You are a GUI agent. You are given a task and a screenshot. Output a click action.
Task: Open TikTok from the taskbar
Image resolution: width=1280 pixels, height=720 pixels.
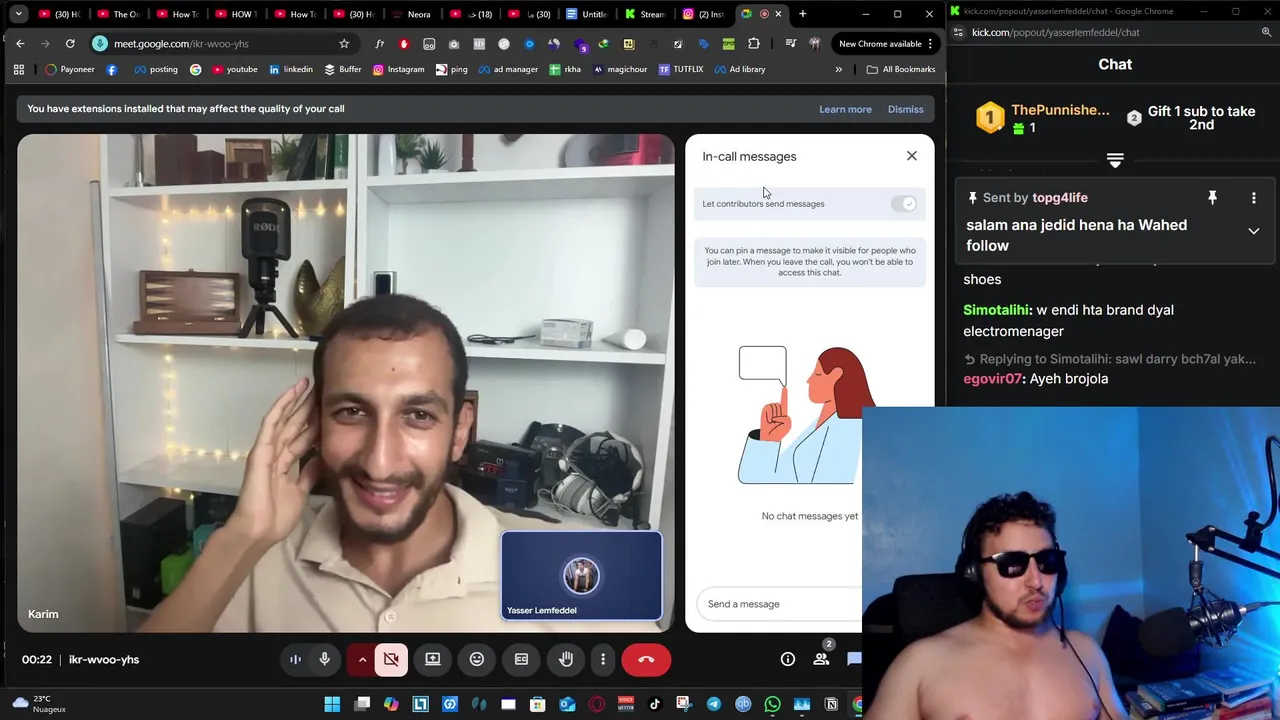point(655,704)
